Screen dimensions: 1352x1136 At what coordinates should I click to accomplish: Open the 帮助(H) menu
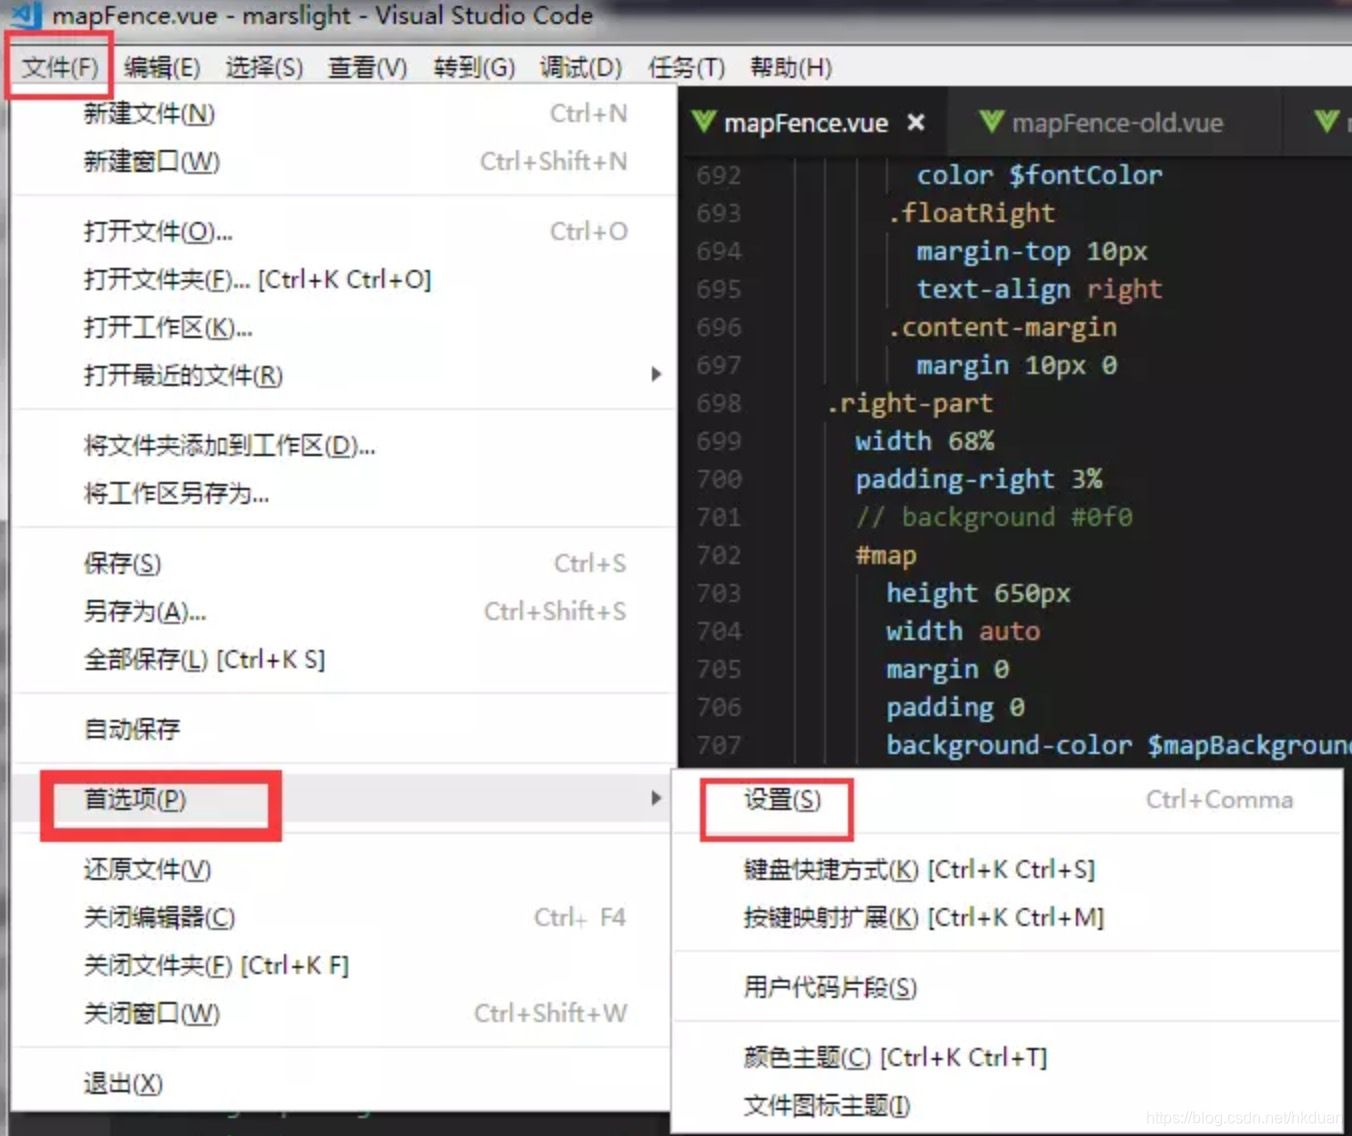pos(791,67)
